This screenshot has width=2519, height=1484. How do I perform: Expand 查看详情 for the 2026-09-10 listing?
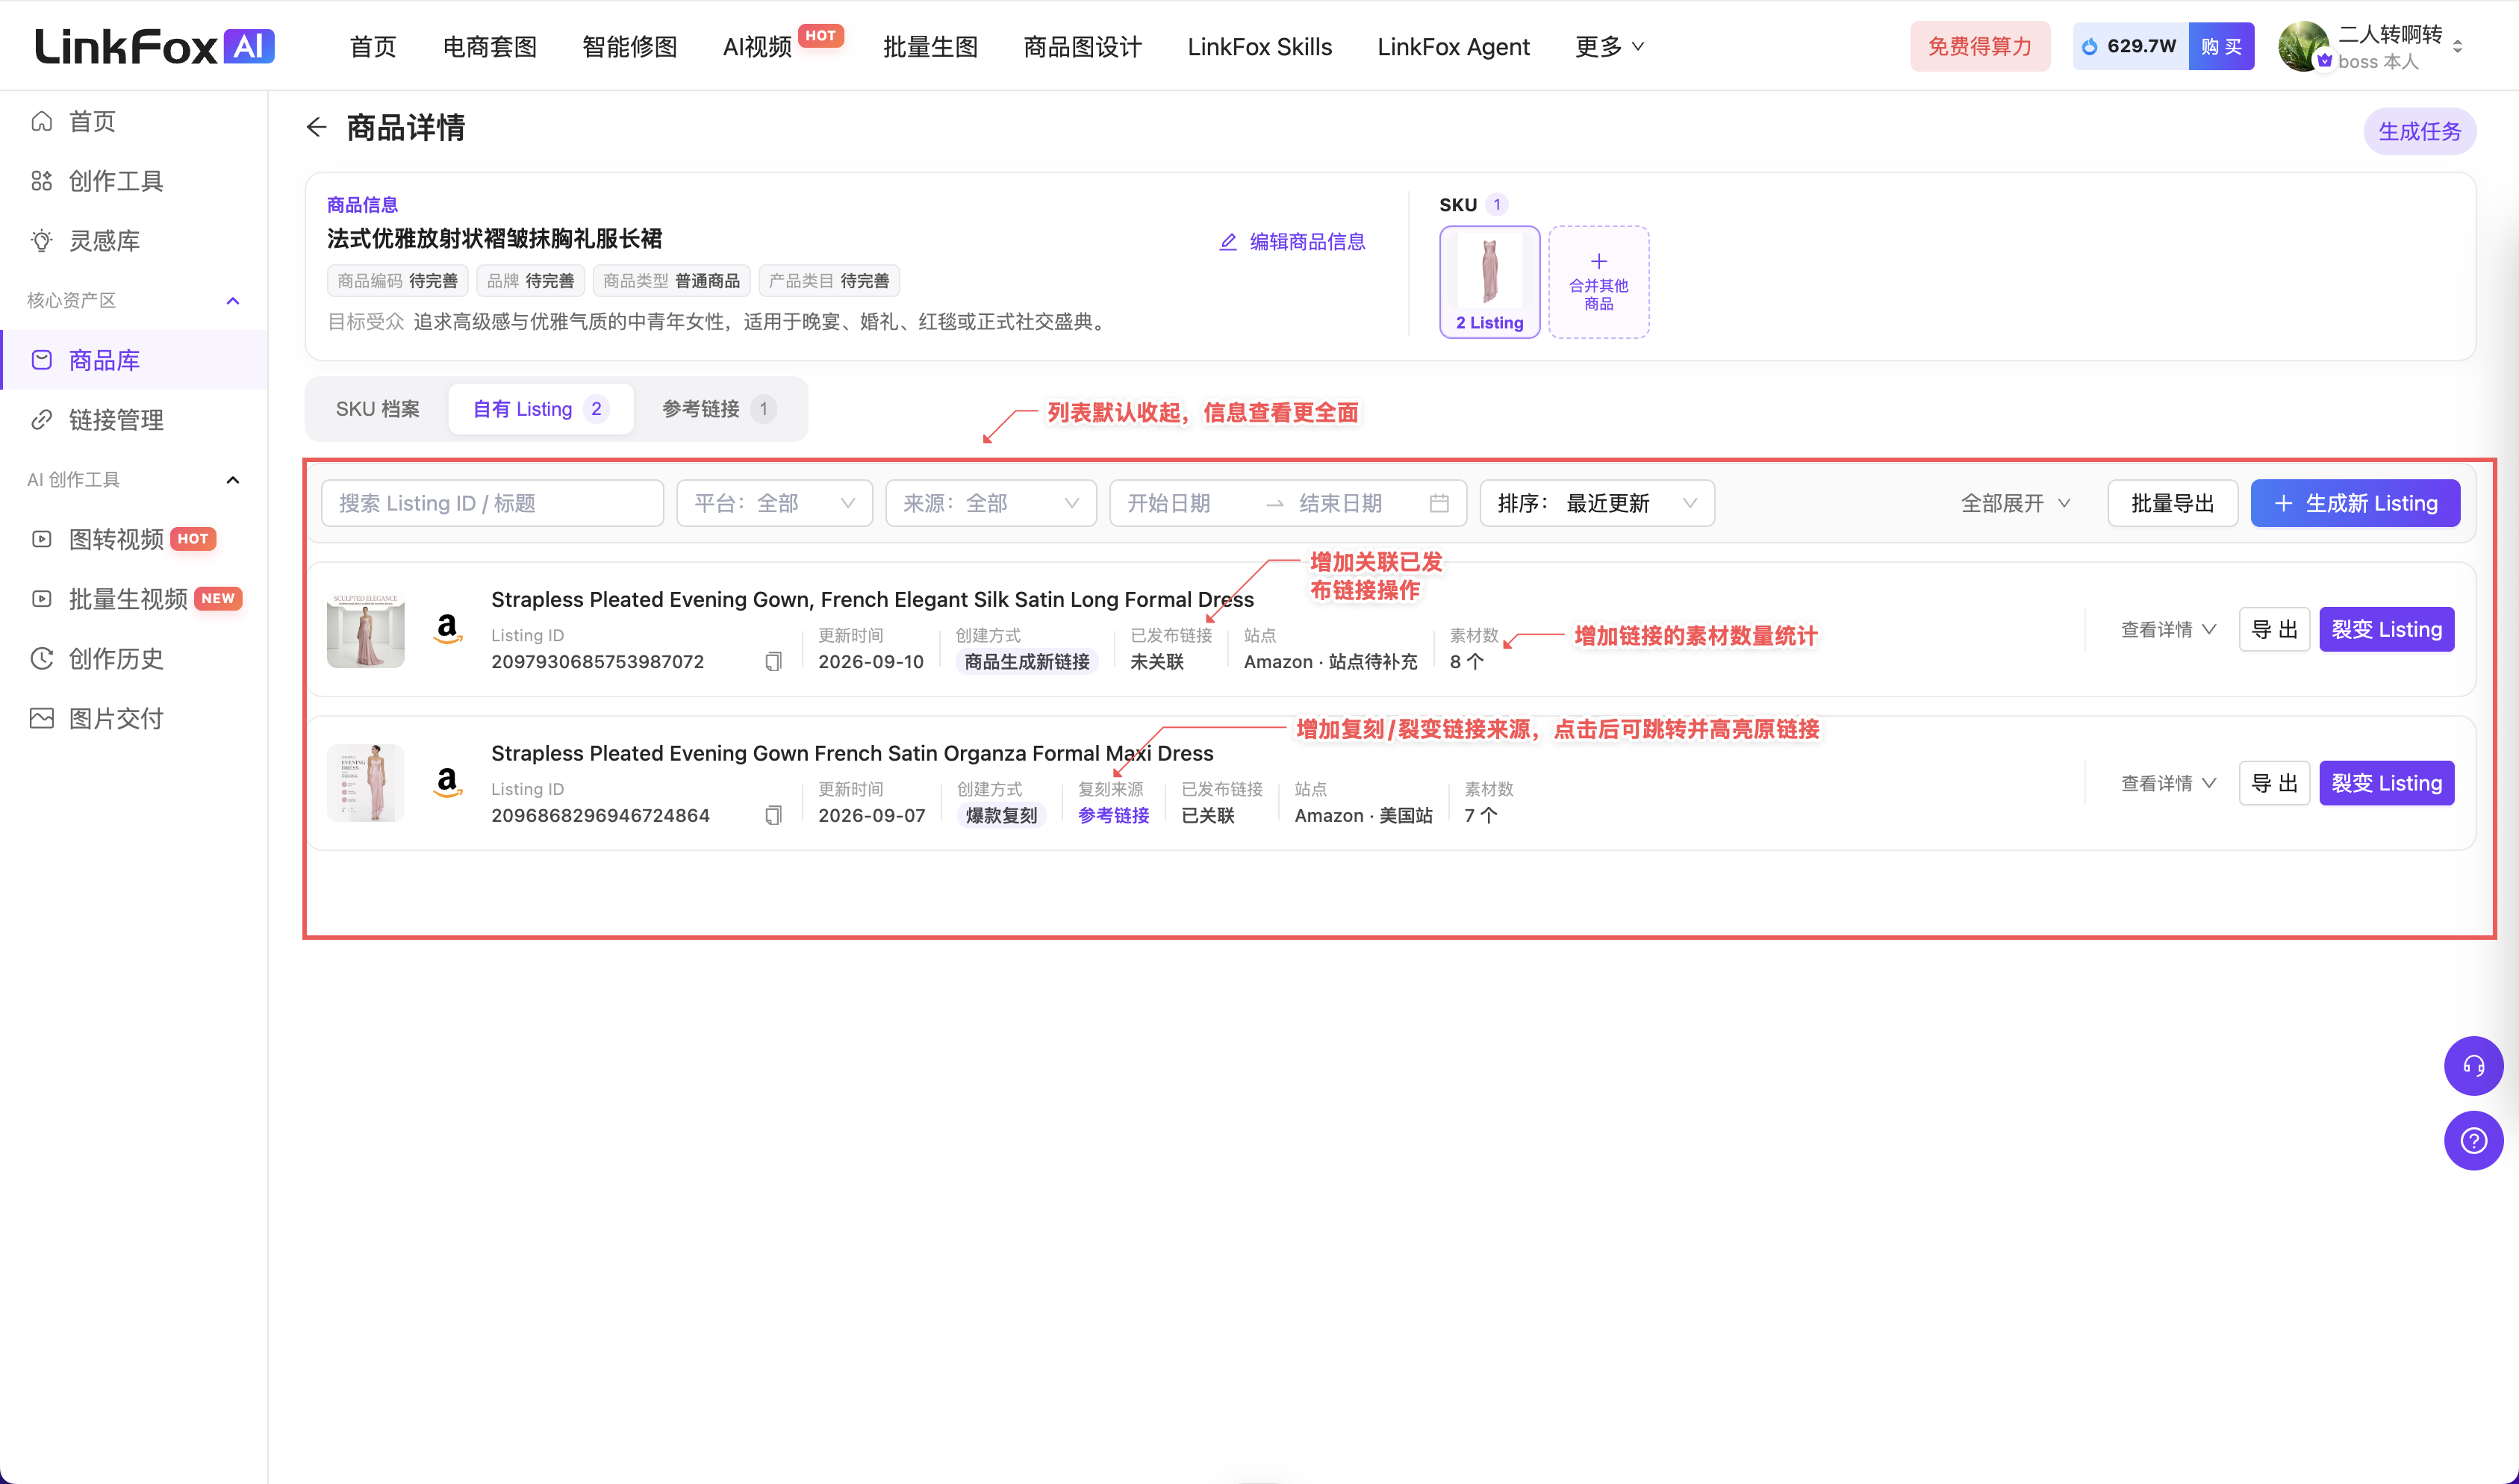pyautogui.click(x=2169, y=629)
